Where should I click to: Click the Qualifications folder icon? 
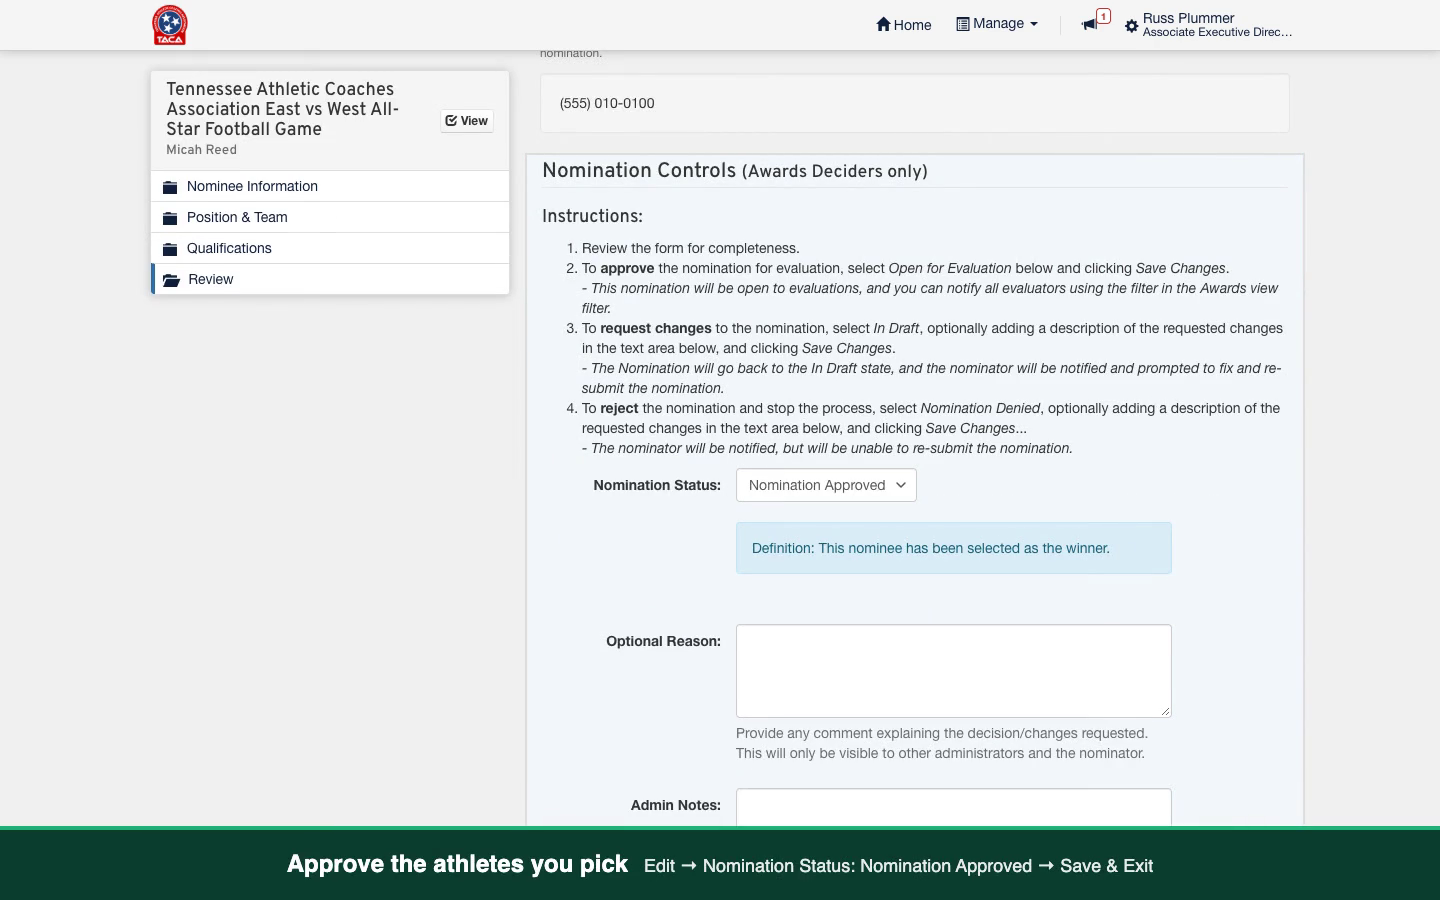(170, 249)
